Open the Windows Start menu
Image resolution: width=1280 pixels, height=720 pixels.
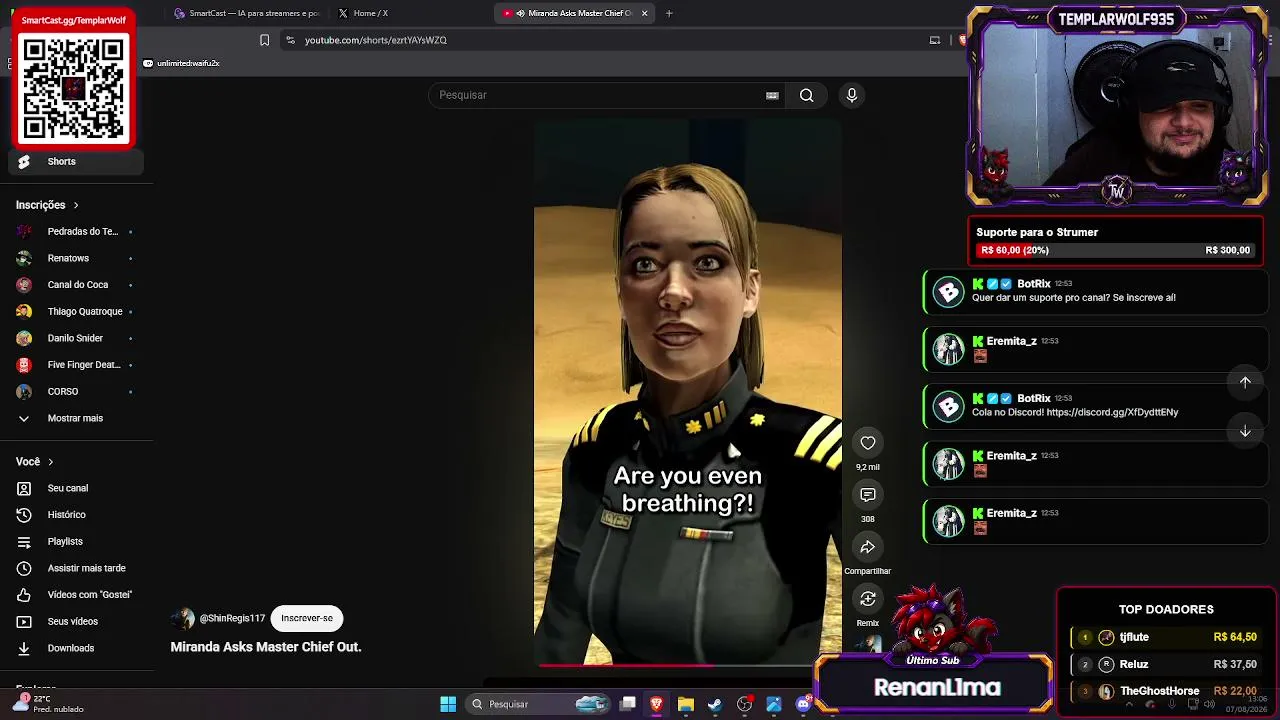point(448,704)
